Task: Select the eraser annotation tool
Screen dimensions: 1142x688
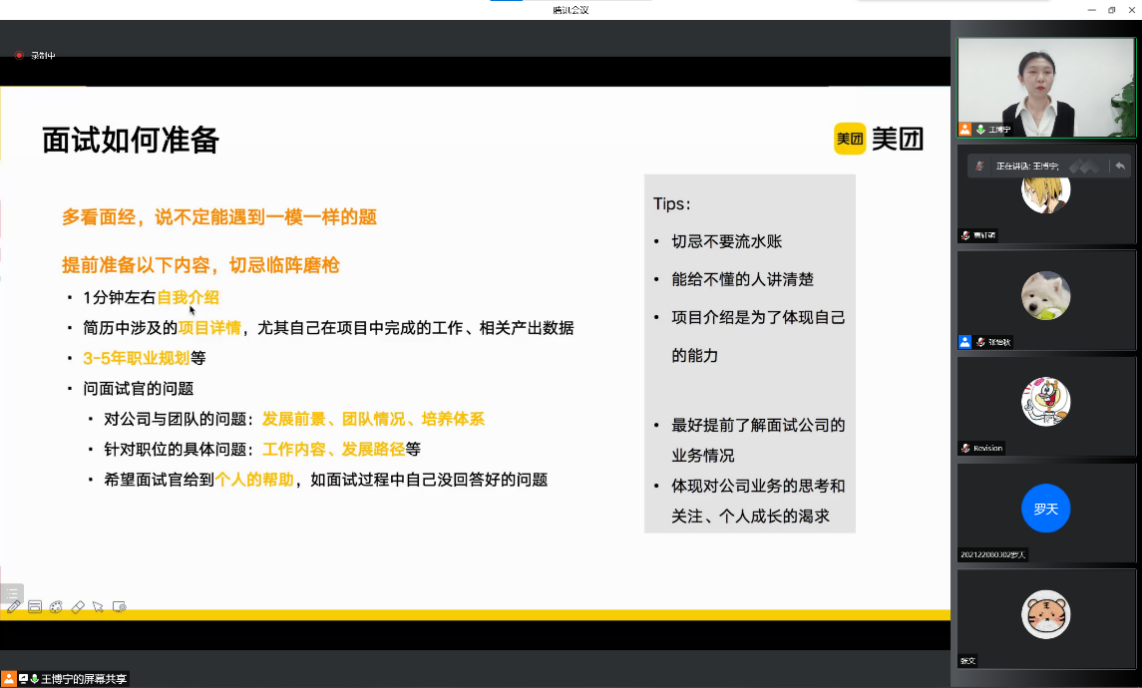Action: (77, 607)
